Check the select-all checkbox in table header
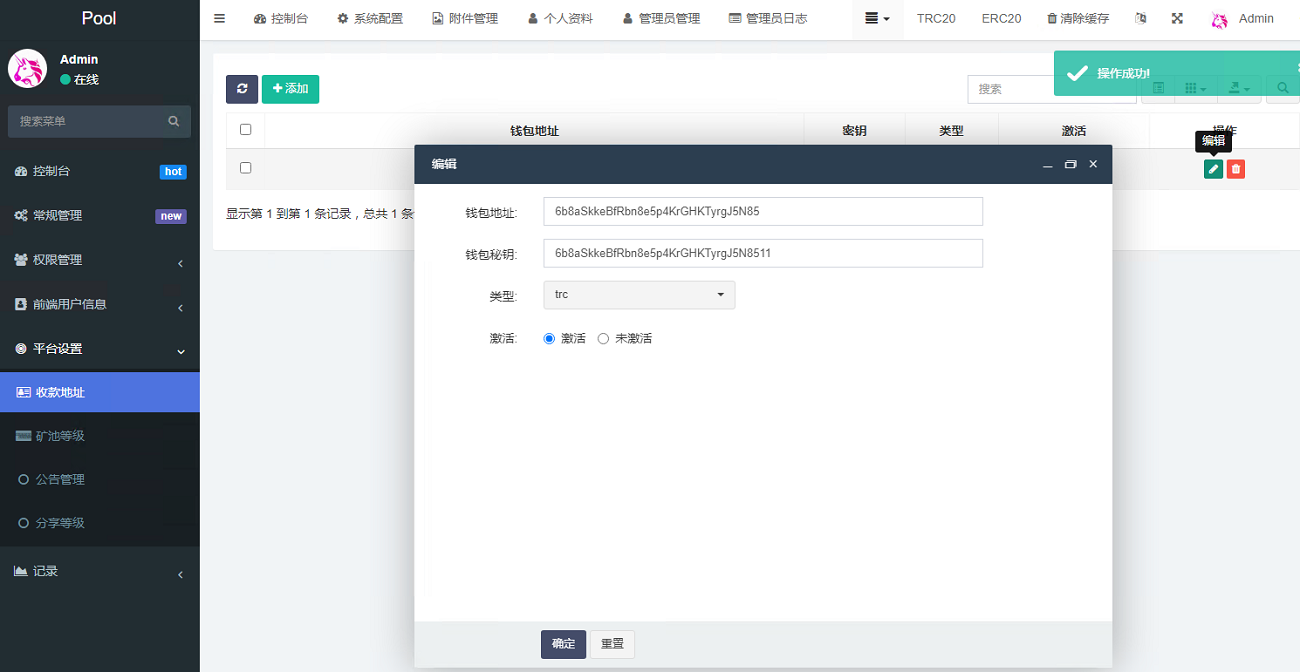The width and height of the screenshot is (1300, 672). tap(246, 129)
